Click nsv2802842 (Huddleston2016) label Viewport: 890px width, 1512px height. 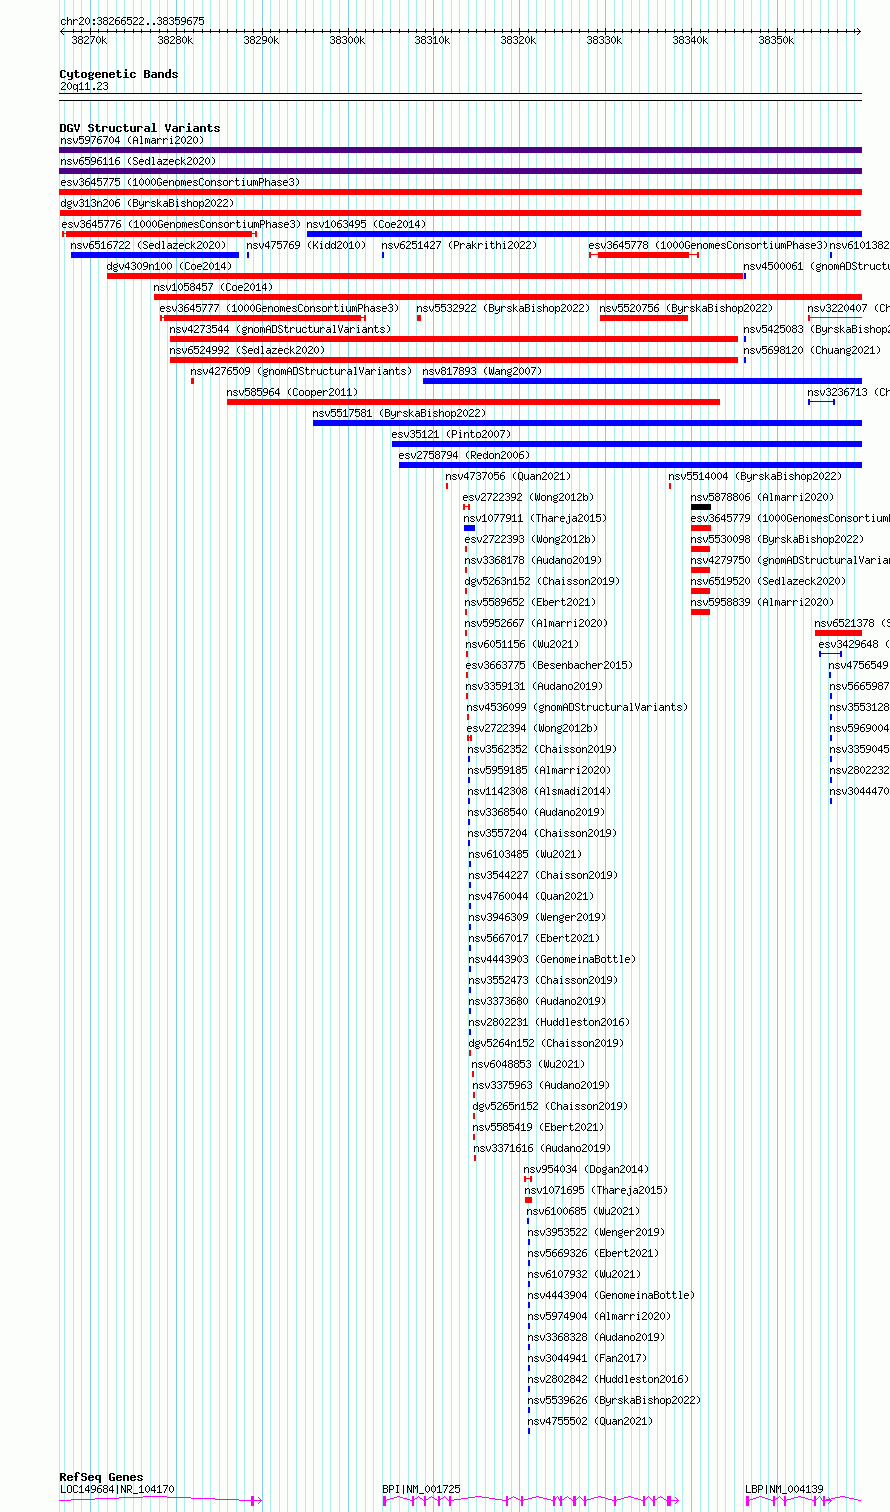pyautogui.click(x=608, y=1379)
